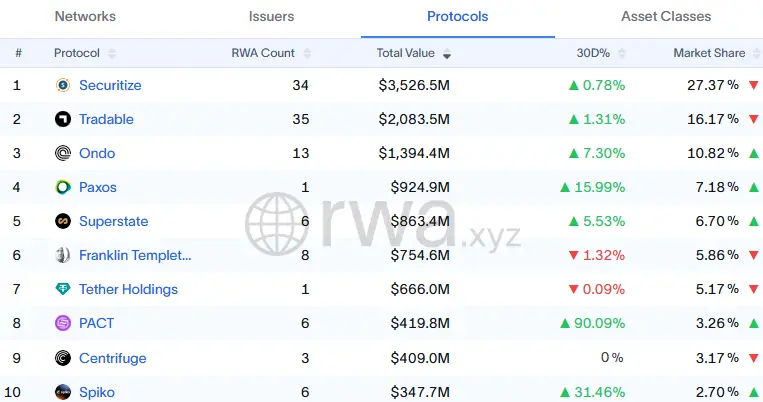Click Ondo's RWA count of 13
The image size is (763, 402).
301,153
